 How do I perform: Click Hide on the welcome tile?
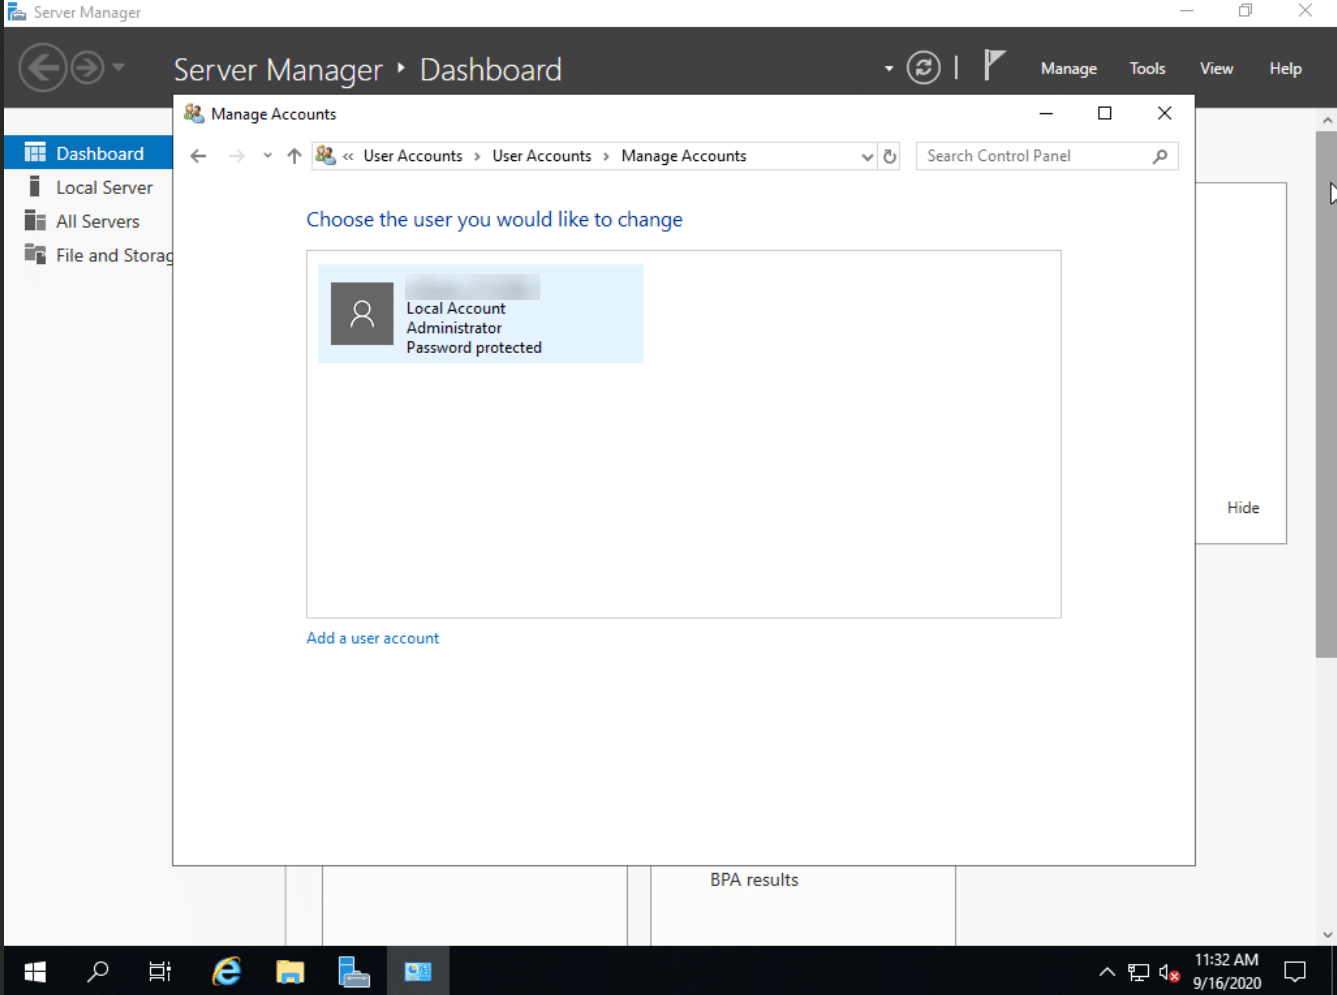(x=1243, y=508)
